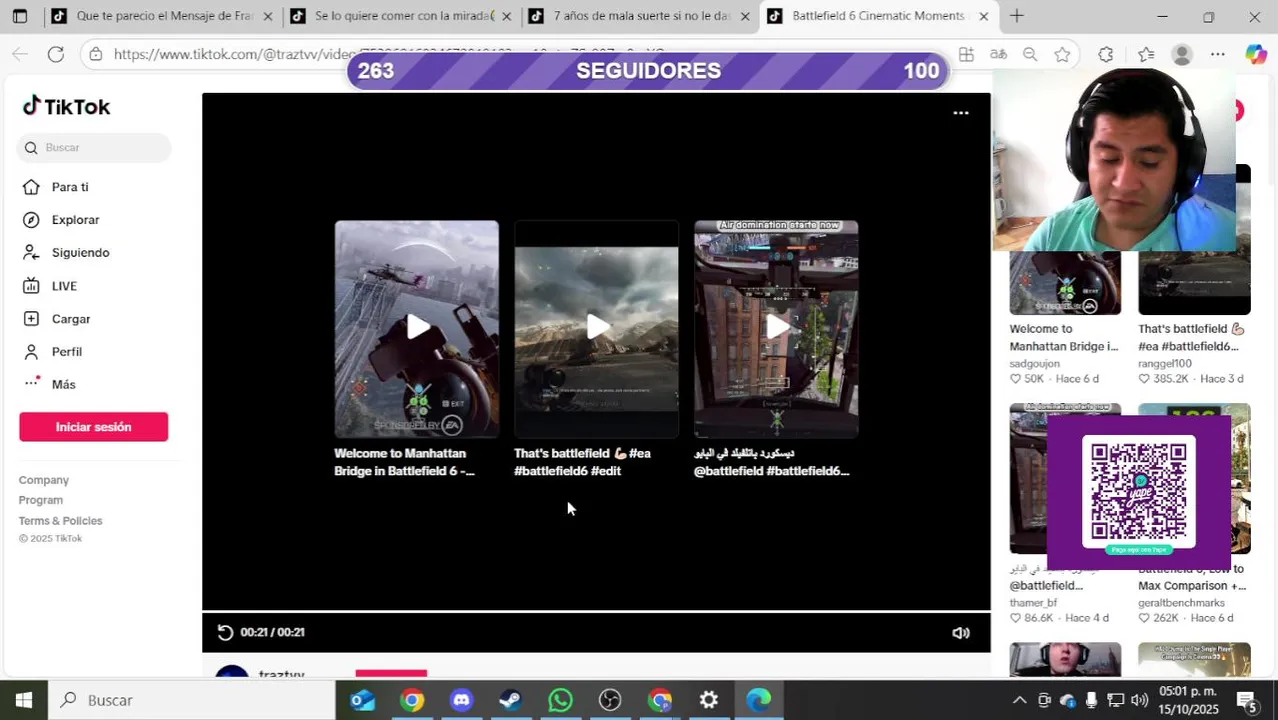Click the taskbar Buscar search box

pos(191,700)
